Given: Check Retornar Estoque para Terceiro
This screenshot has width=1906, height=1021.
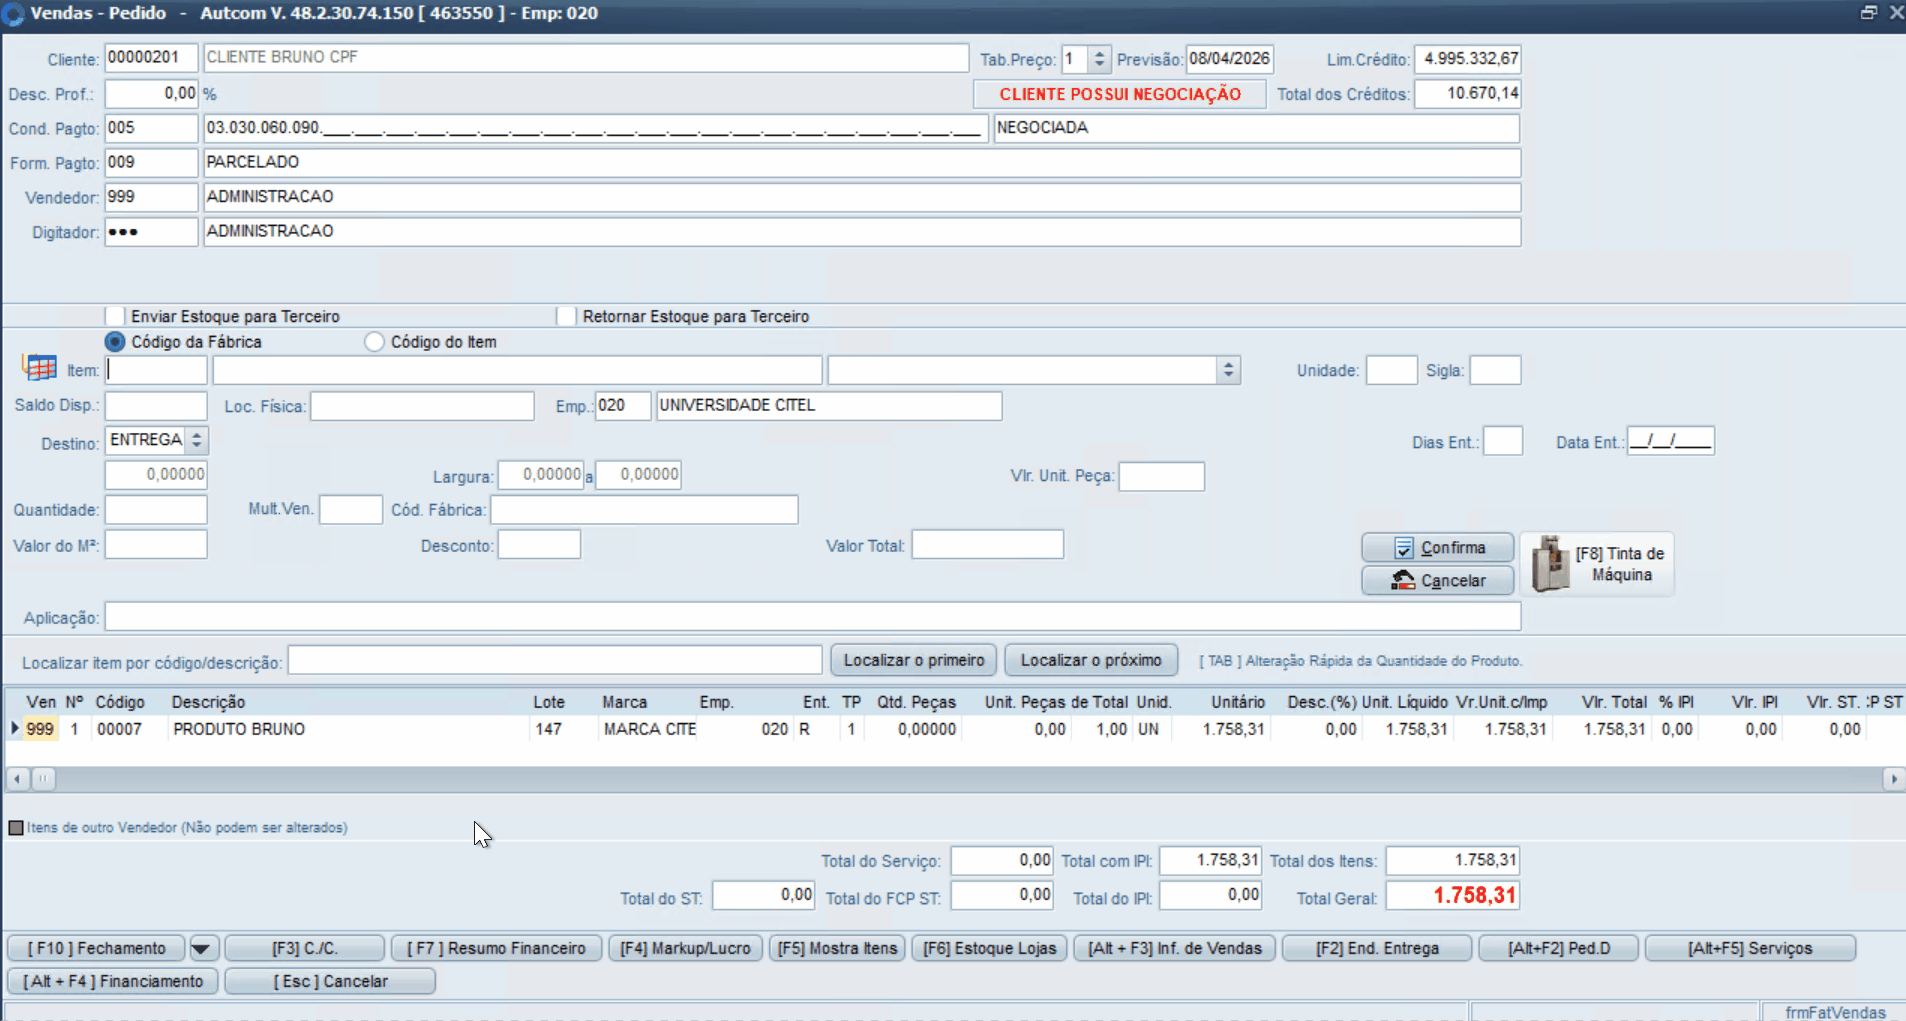Looking at the screenshot, I should (567, 316).
